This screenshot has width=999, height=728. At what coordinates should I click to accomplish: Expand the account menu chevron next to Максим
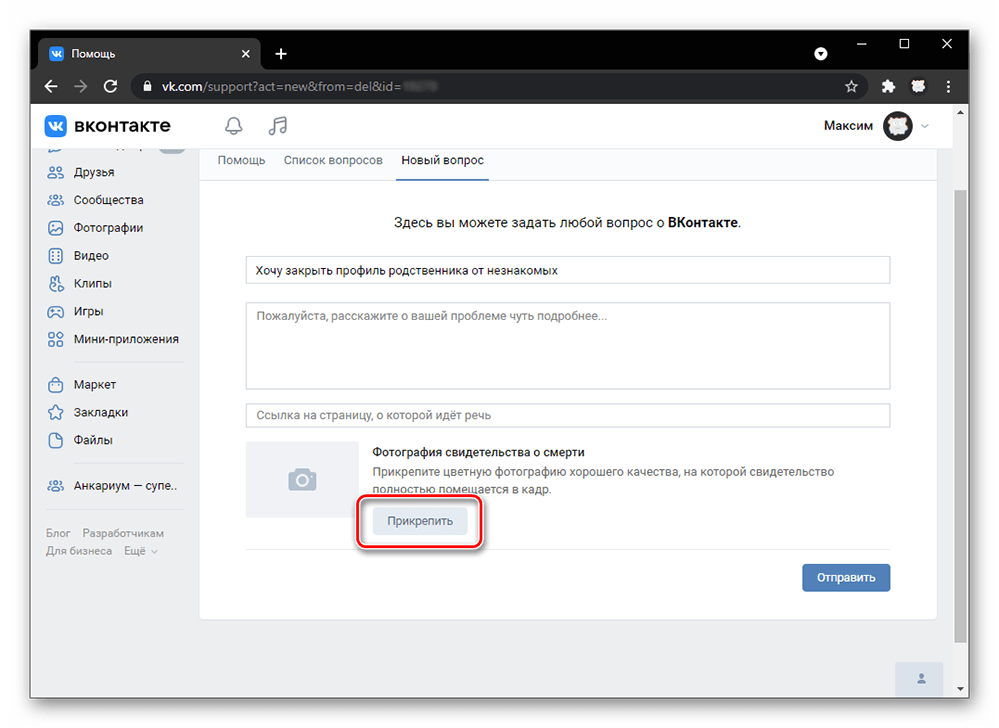click(x=925, y=126)
